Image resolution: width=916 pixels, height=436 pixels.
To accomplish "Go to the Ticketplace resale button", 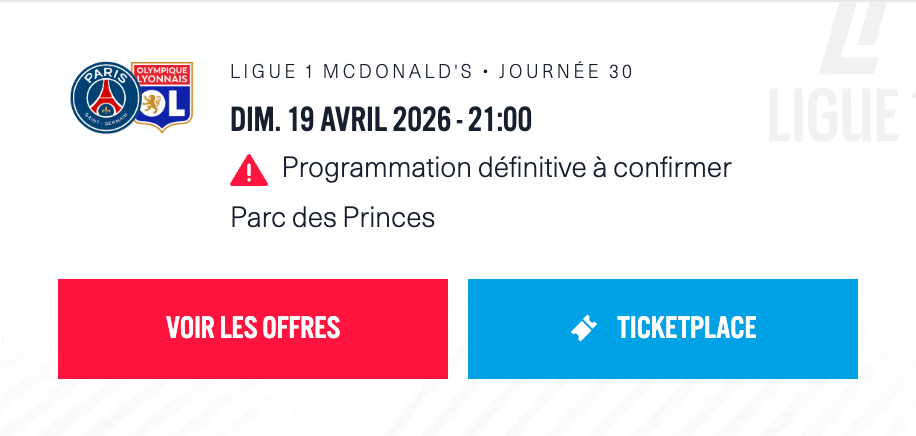I will coord(663,328).
